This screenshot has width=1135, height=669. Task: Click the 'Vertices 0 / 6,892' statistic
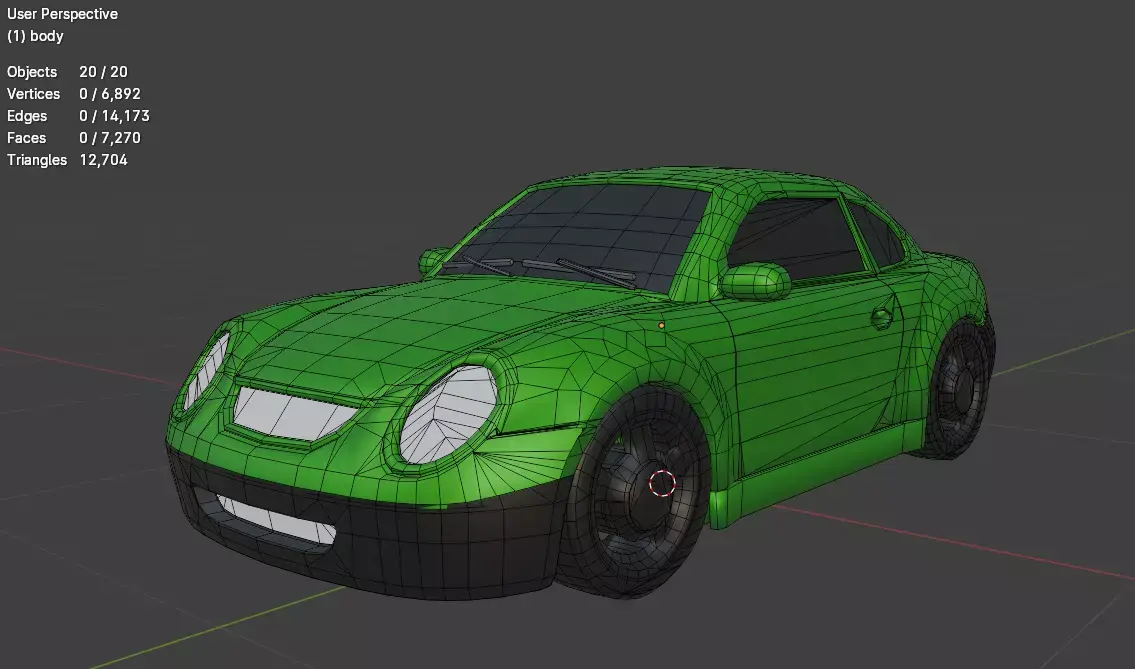point(74,93)
